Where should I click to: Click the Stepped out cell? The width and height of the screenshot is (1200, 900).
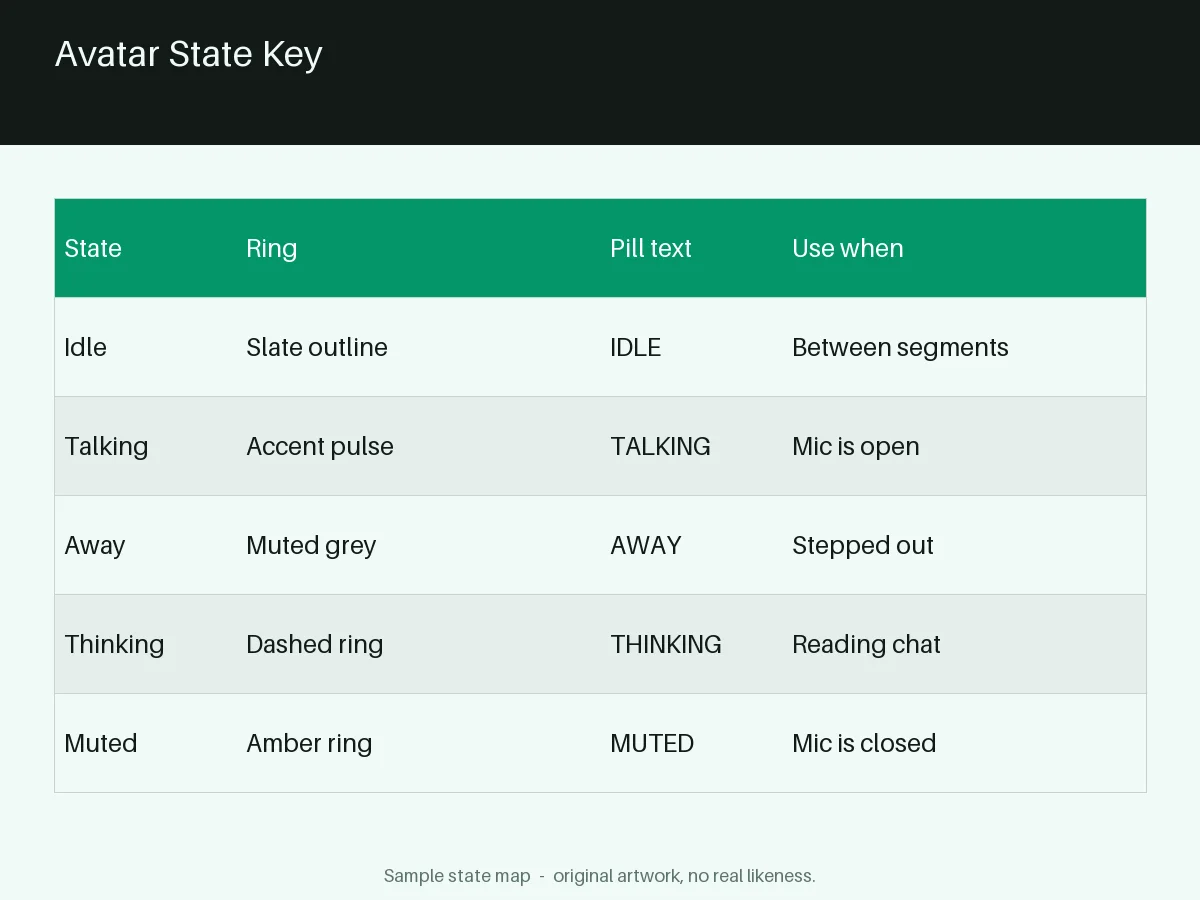863,545
